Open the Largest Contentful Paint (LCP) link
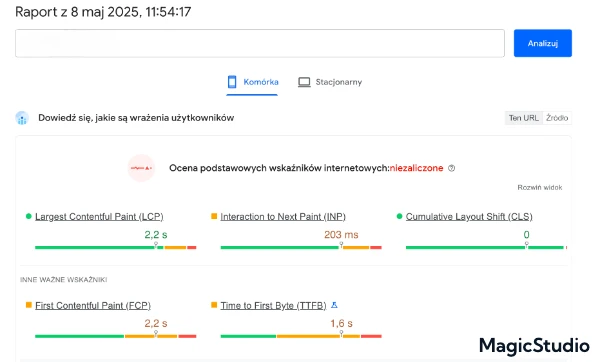 (99, 217)
